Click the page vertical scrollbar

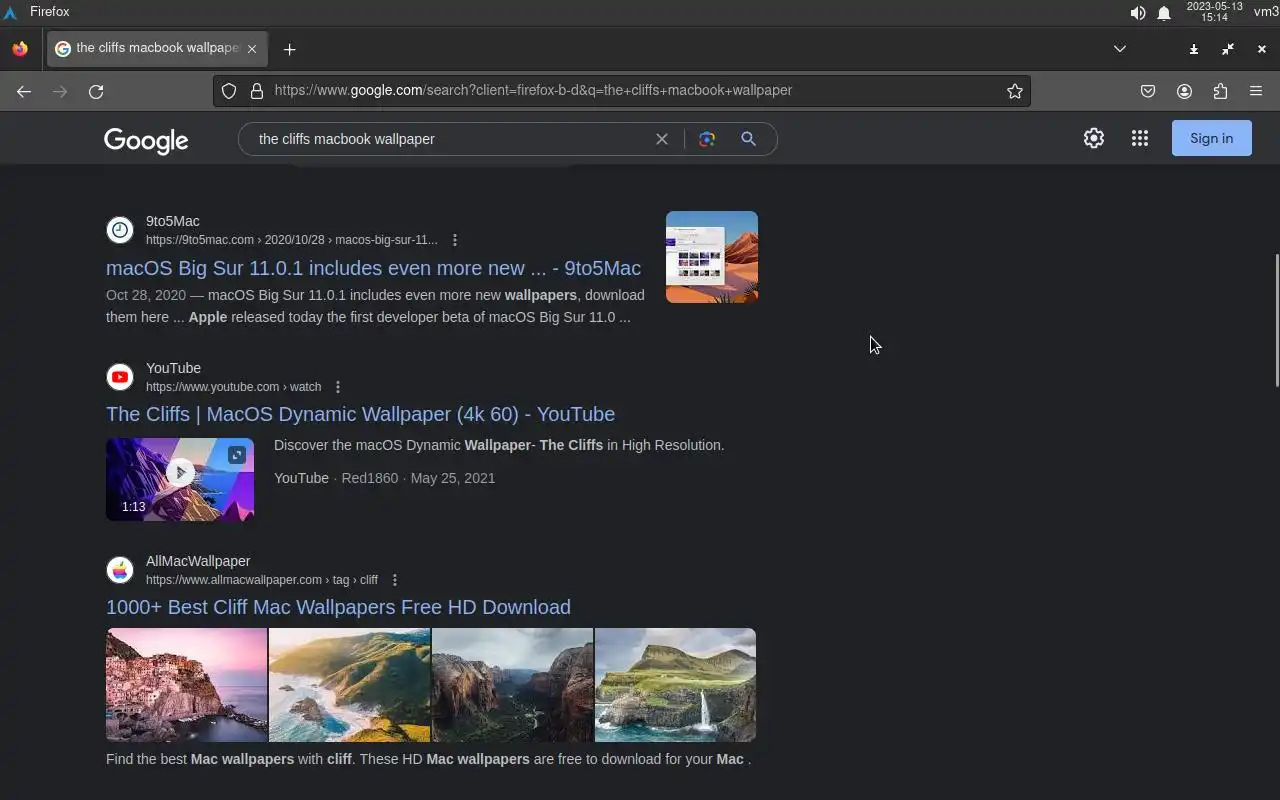coord(1275,320)
